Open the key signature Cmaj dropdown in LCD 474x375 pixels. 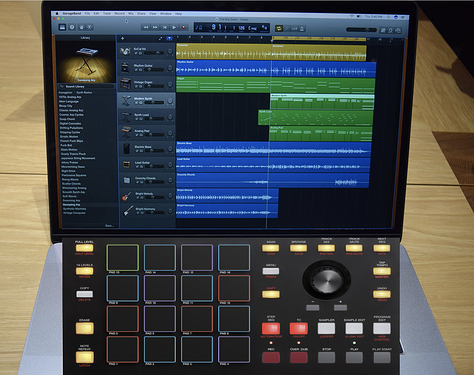pyautogui.click(x=252, y=28)
